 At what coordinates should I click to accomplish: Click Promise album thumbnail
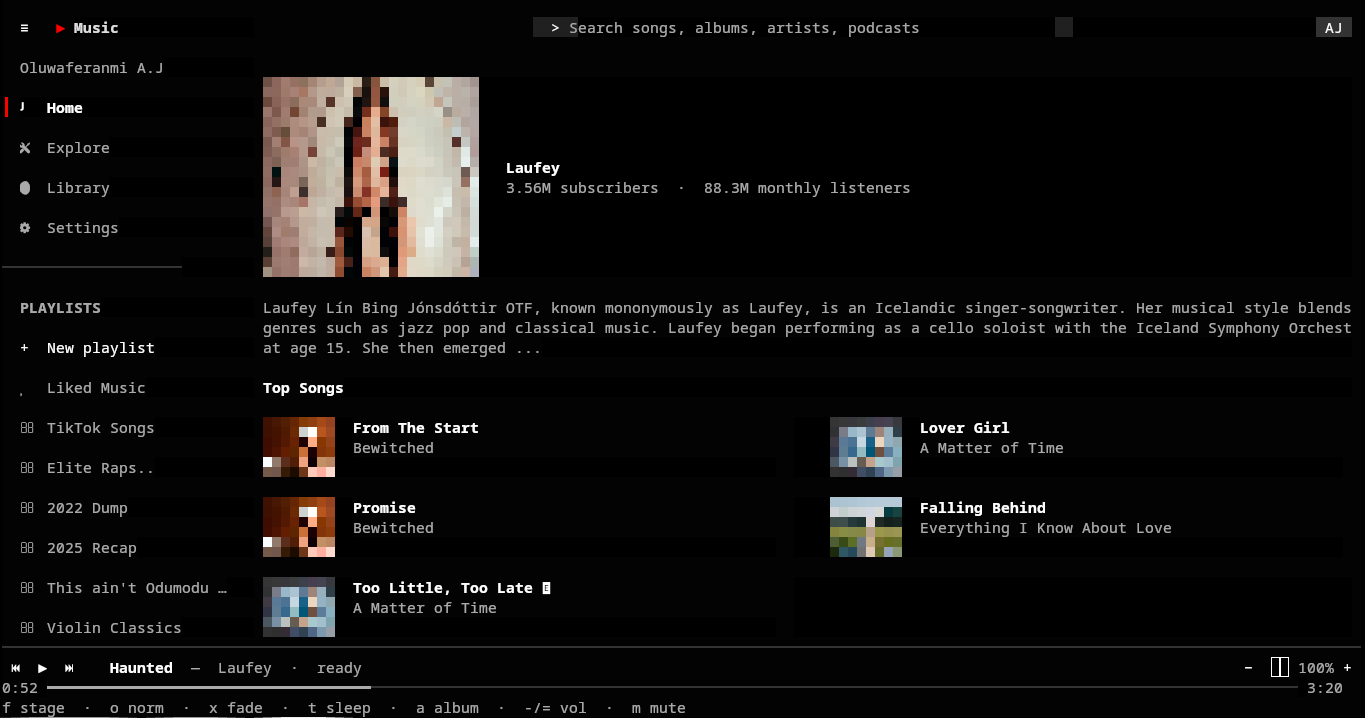tap(299, 527)
